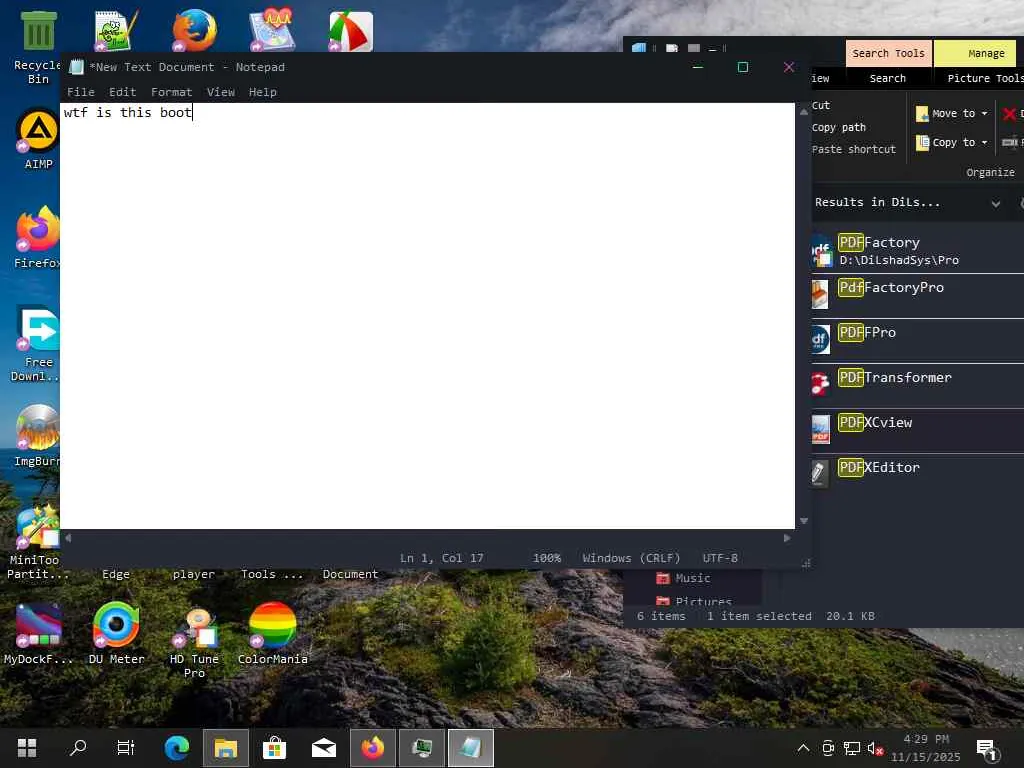This screenshot has width=1024, height=768.
Task: Open the Windows Start menu
Action: pos(27,747)
